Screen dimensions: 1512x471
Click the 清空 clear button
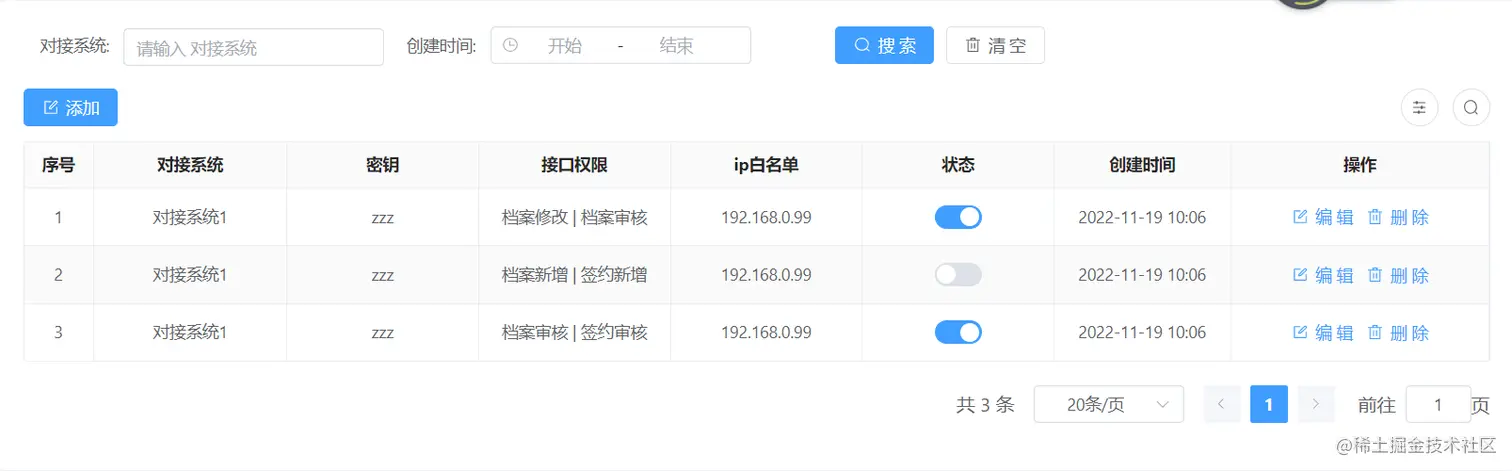995,45
